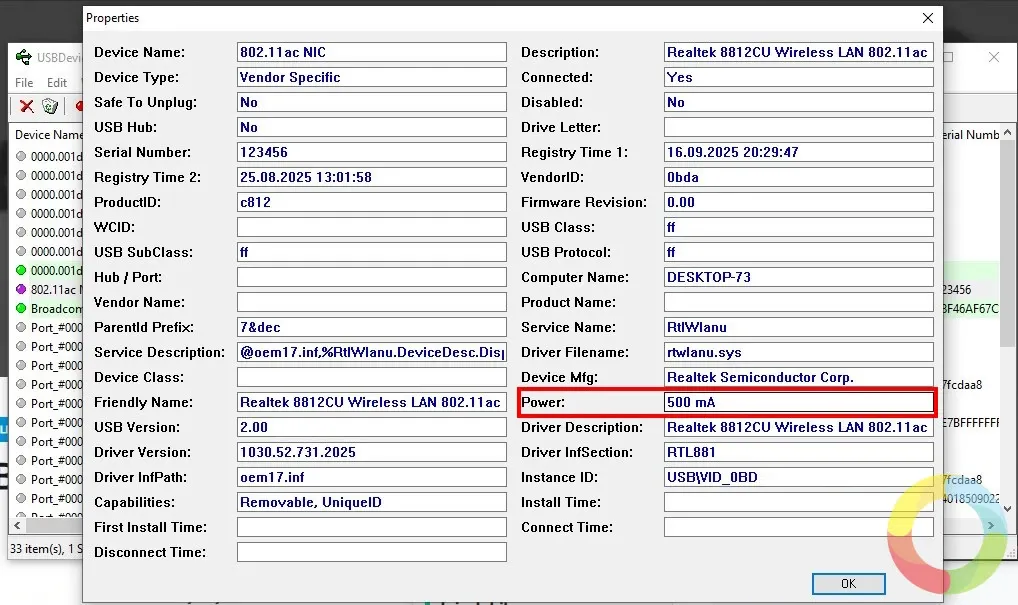Click the empty Vendor Name field
Image resolution: width=1018 pixels, height=605 pixels.
pyautogui.click(x=371, y=302)
